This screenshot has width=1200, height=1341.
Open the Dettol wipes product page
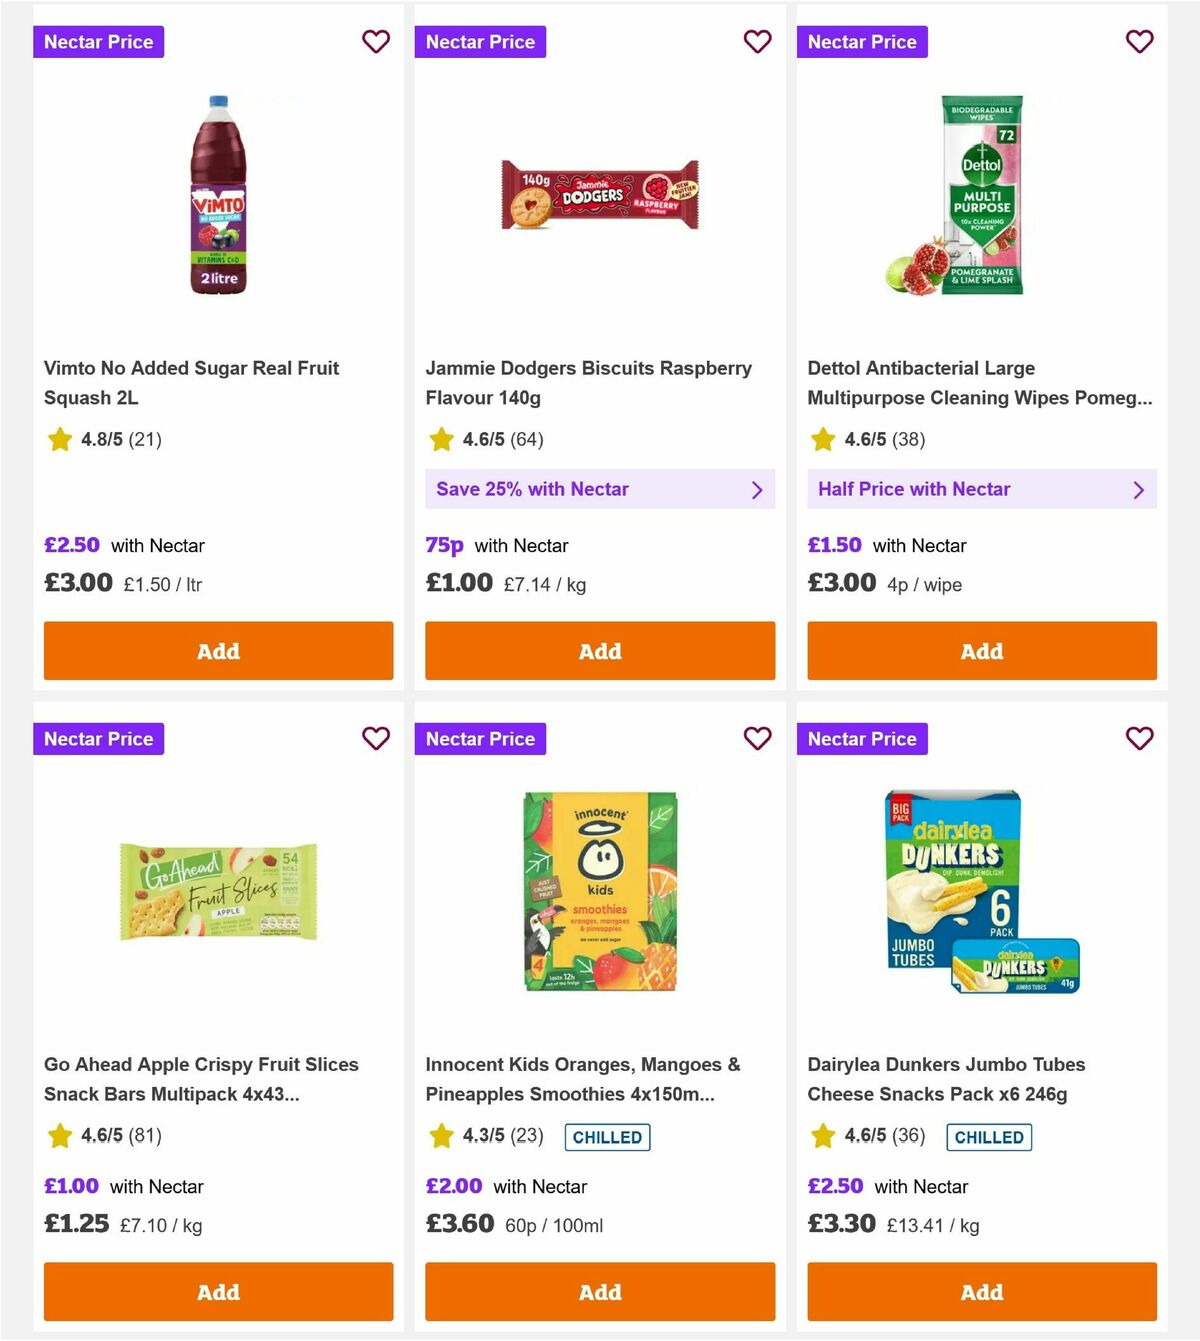click(980, 383)
